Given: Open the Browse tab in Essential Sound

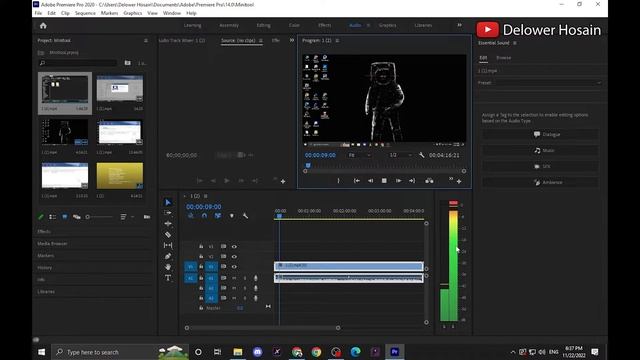Looking at the screenshot, I should tap(503, 58).
